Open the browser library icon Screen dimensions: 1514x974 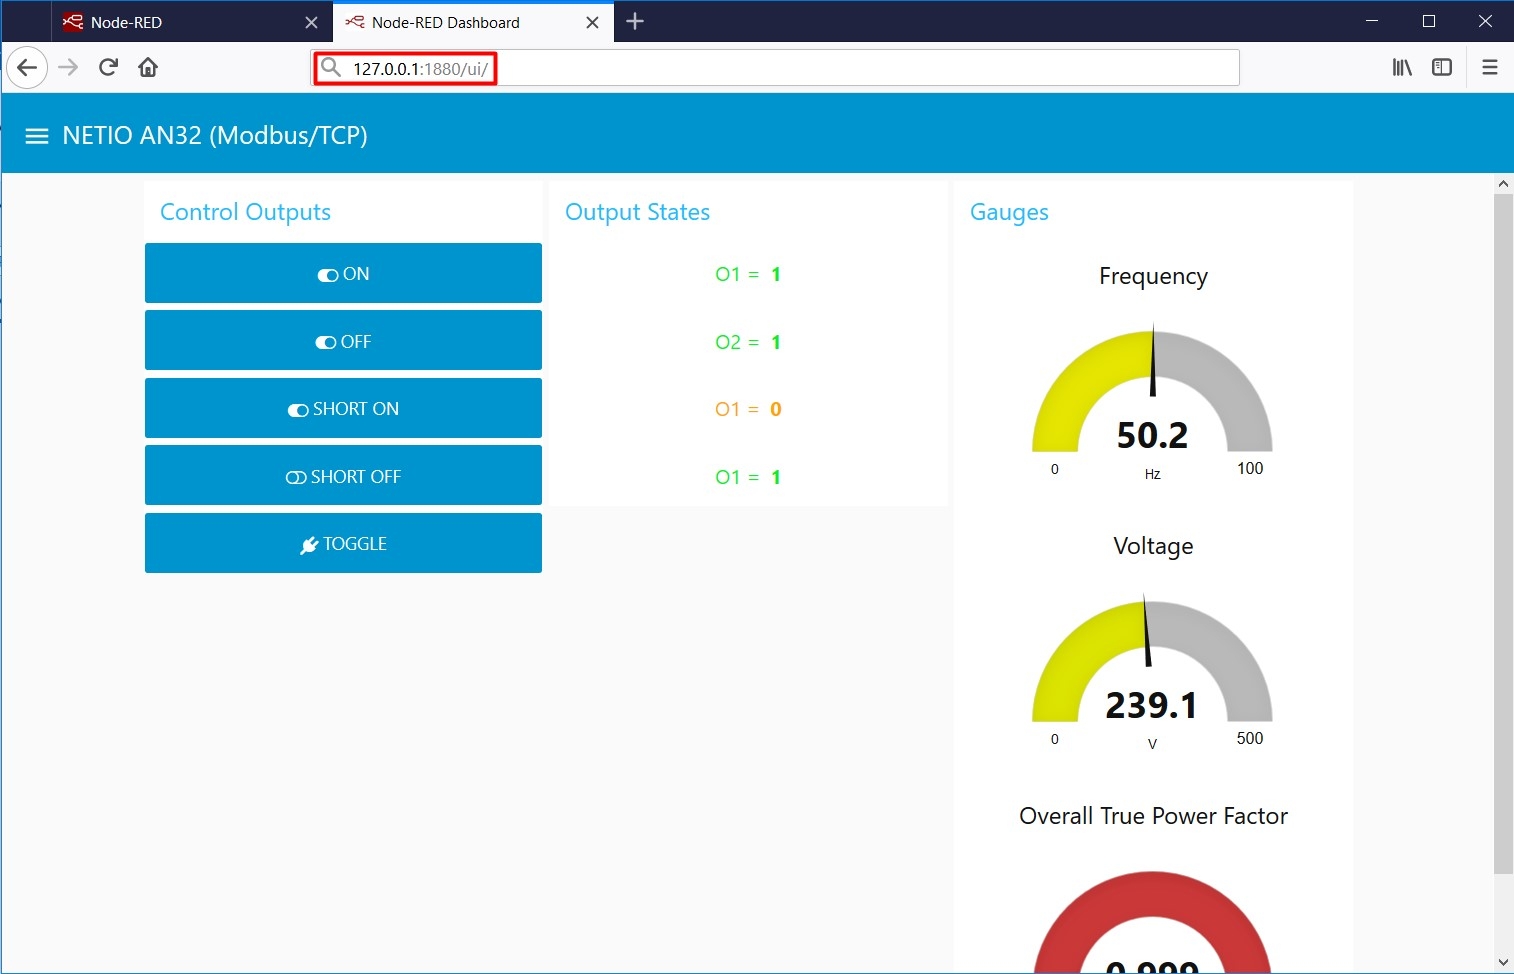point(1402,67)
